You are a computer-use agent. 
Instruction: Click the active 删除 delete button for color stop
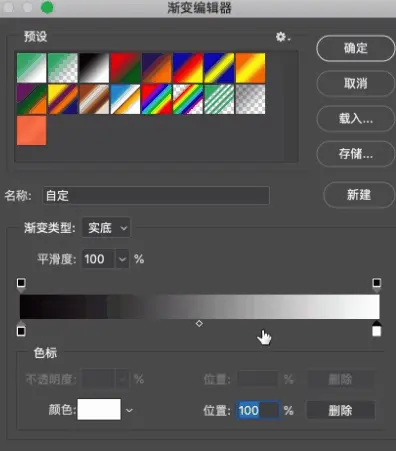[x=340, y=410]
